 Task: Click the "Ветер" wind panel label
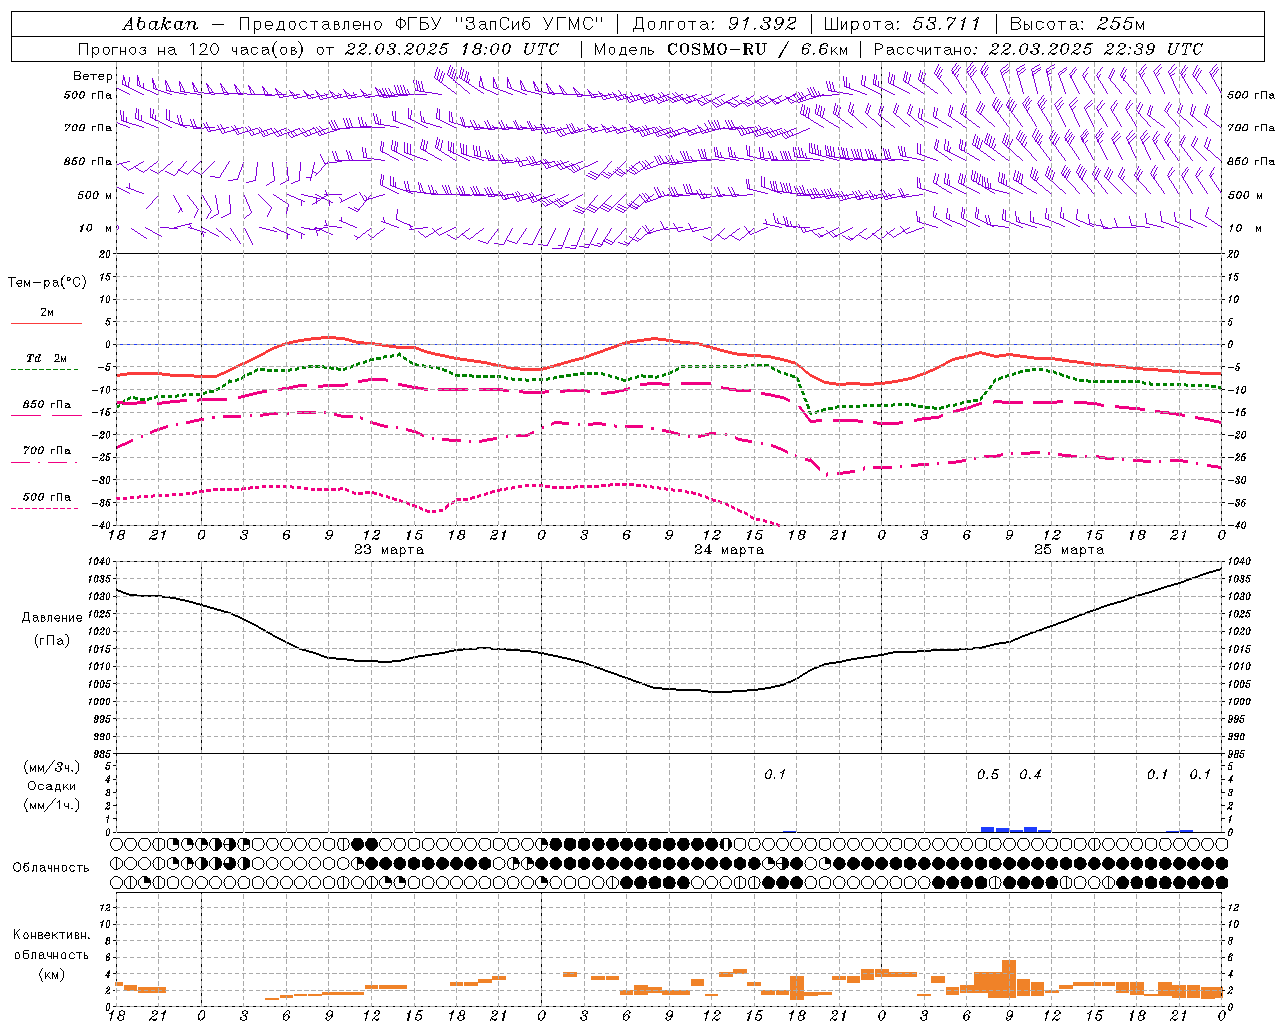coord(92,76)
